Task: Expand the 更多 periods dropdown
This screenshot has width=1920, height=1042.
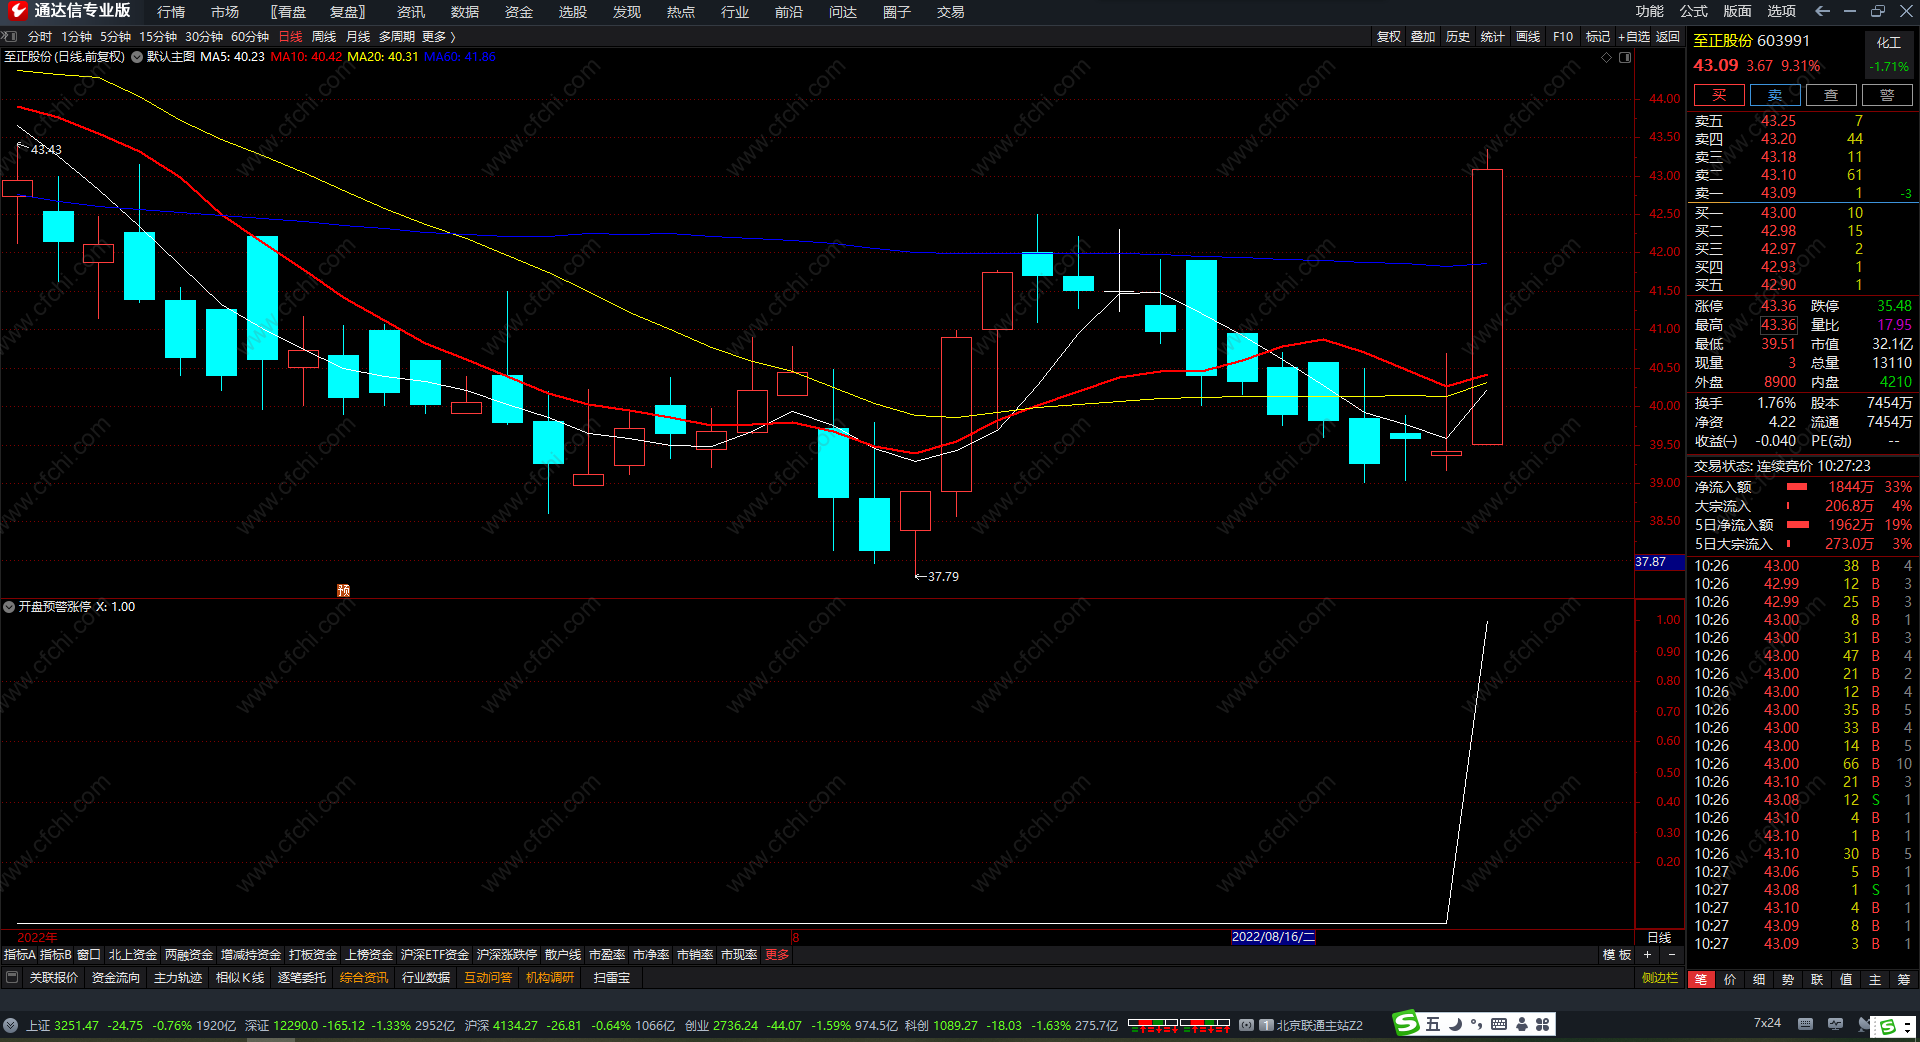Action: click(x=438, y=37)
